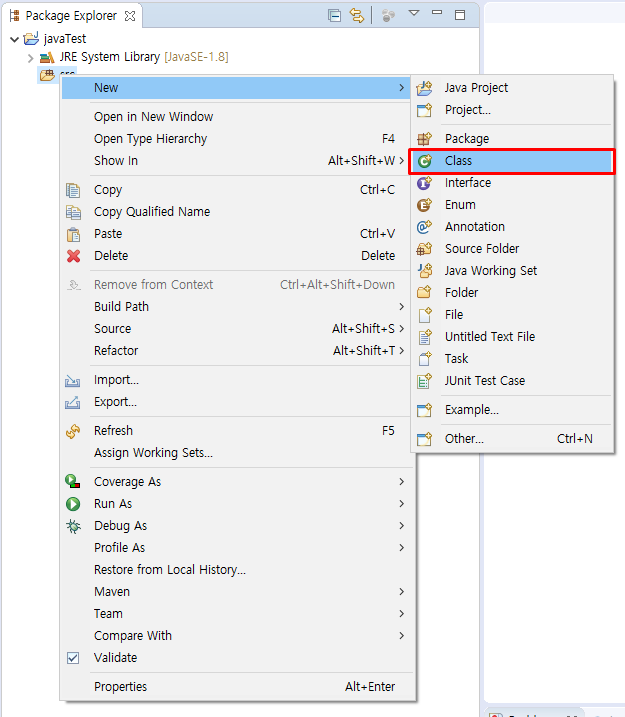Open Properties from the context menu
The width and height of the screenshot is (625, 717).
click(x=237, y=687)
